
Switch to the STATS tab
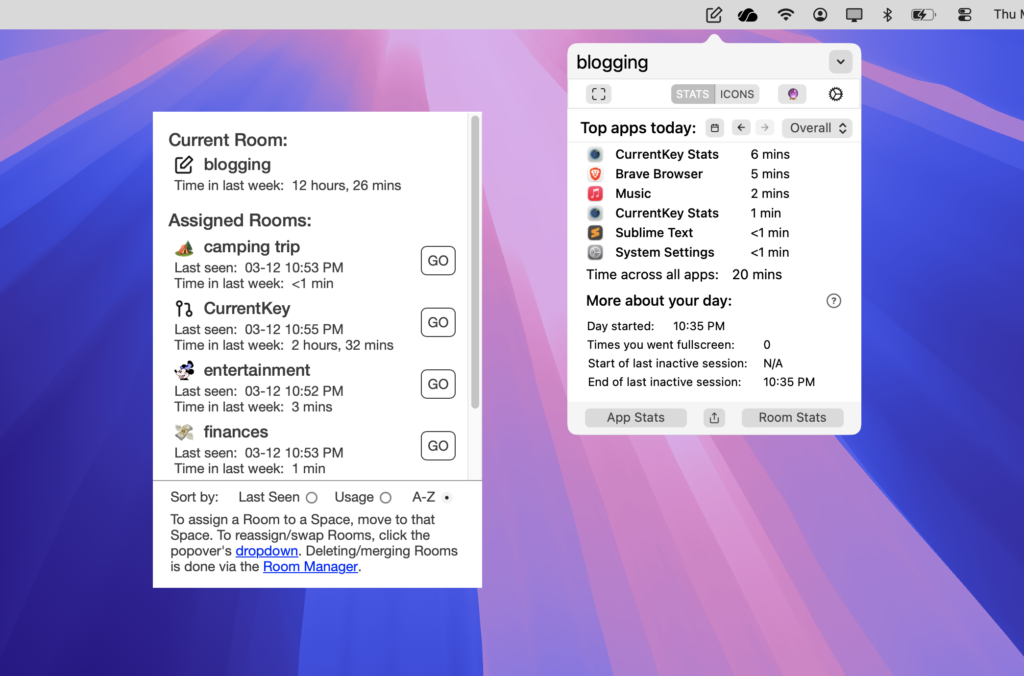click(692, 94)
